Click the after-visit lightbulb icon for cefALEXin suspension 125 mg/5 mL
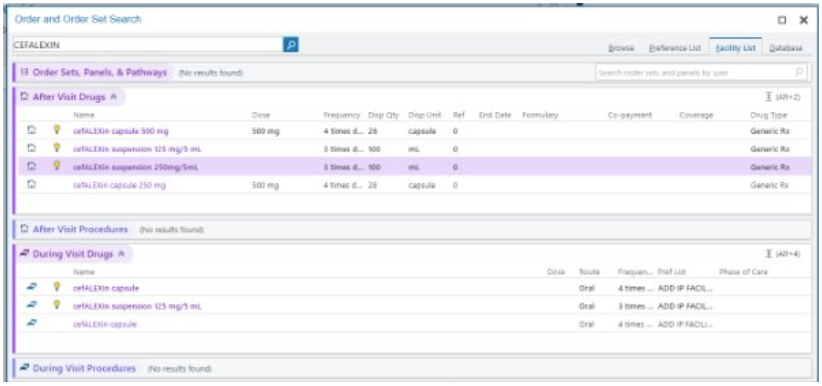This screenshot has height=386, width=822. (x=57, y=148)
